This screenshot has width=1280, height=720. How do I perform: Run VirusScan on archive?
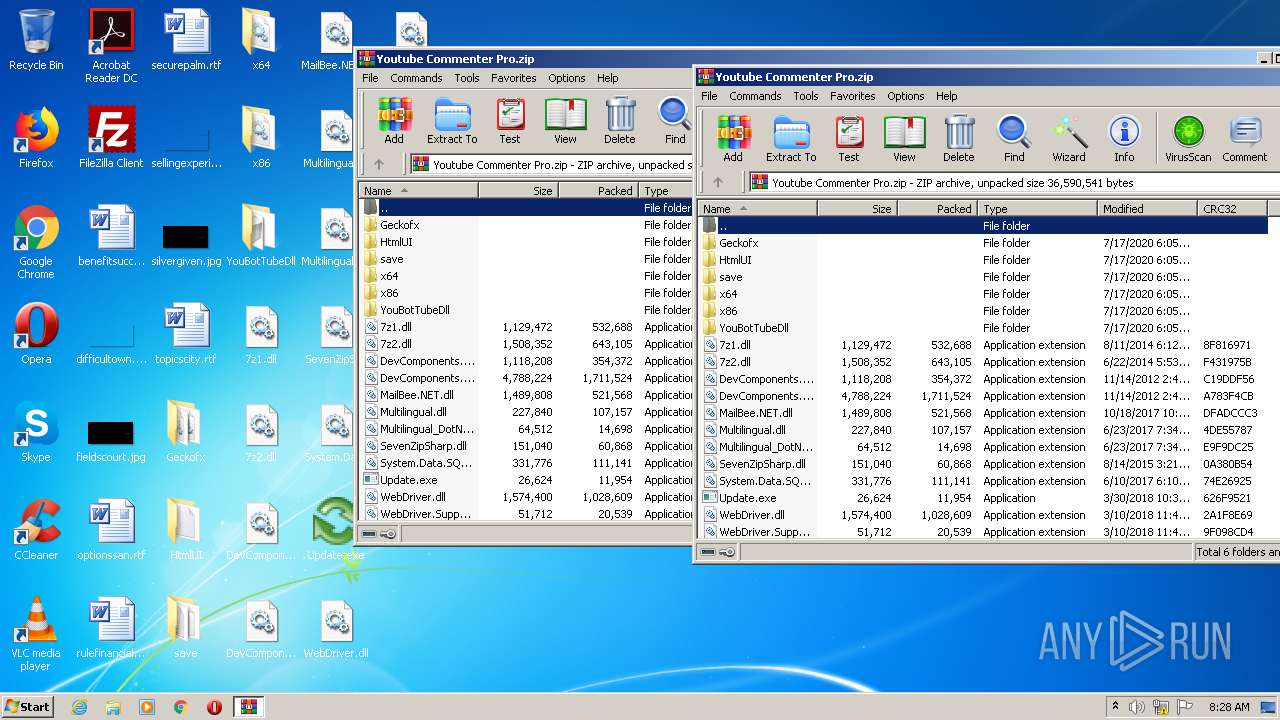(1188, 138)
